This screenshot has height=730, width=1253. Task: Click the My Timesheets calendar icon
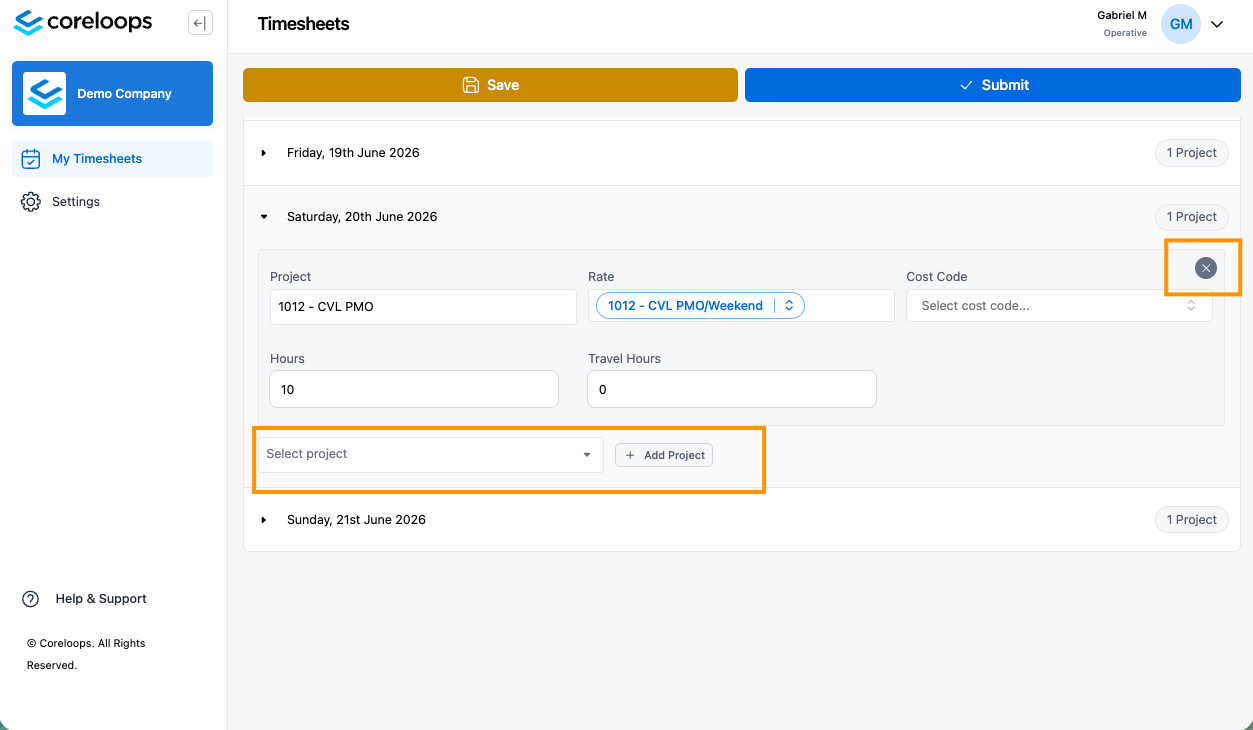(x=31, y=158)
